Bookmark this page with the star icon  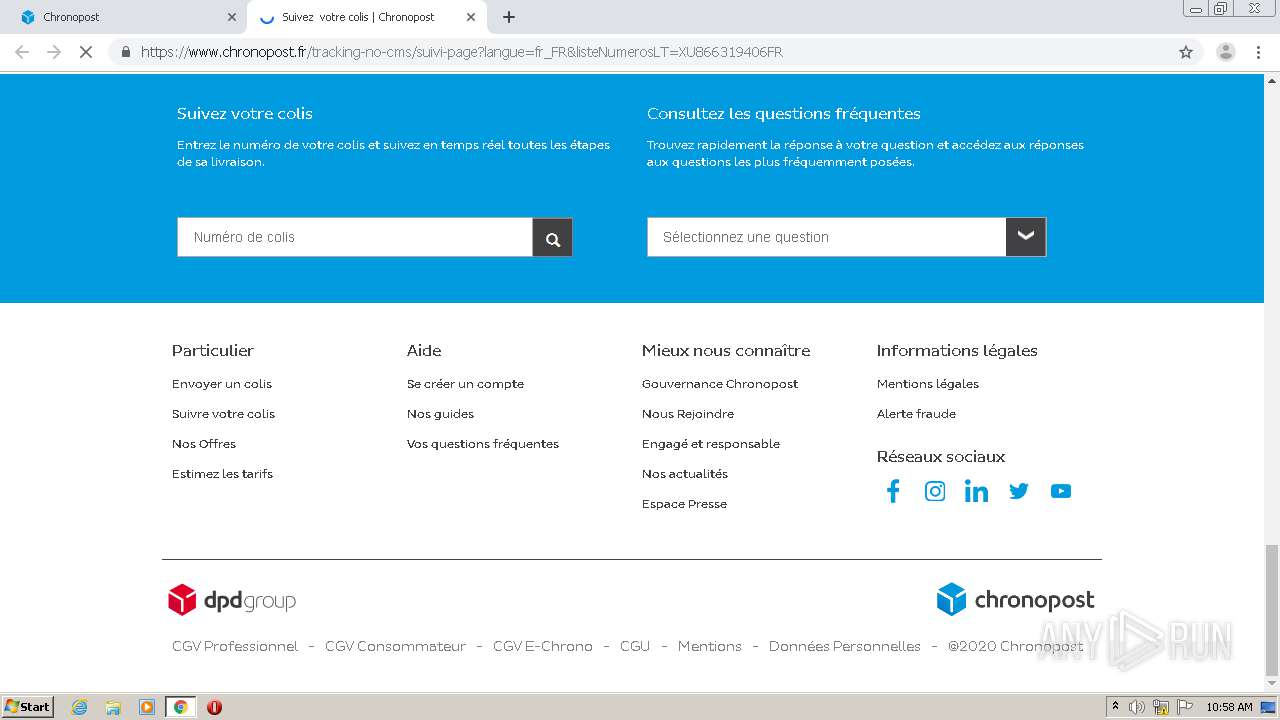(x=1186, y=52)
